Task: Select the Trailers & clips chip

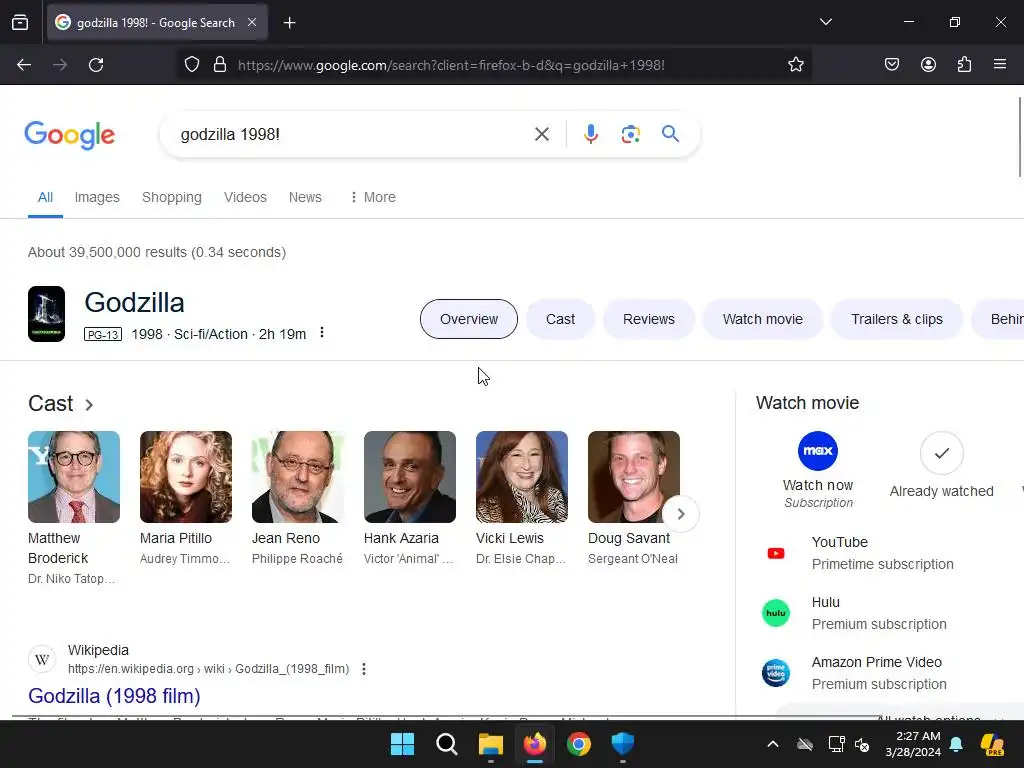Action: 897,319
